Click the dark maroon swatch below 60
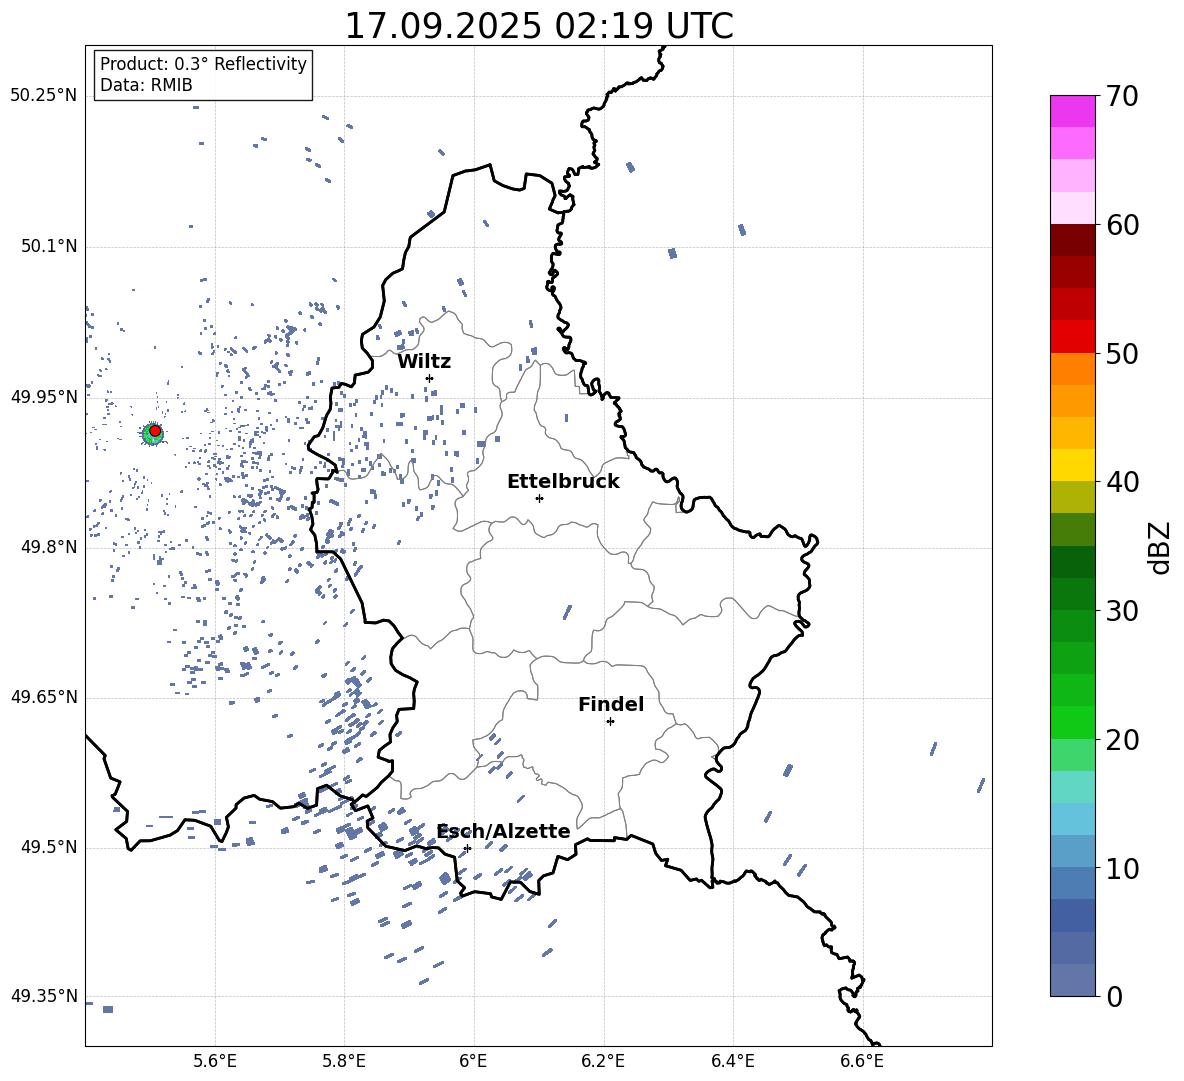This screenshot has width=1184, height=1081. coord(1073,241)
